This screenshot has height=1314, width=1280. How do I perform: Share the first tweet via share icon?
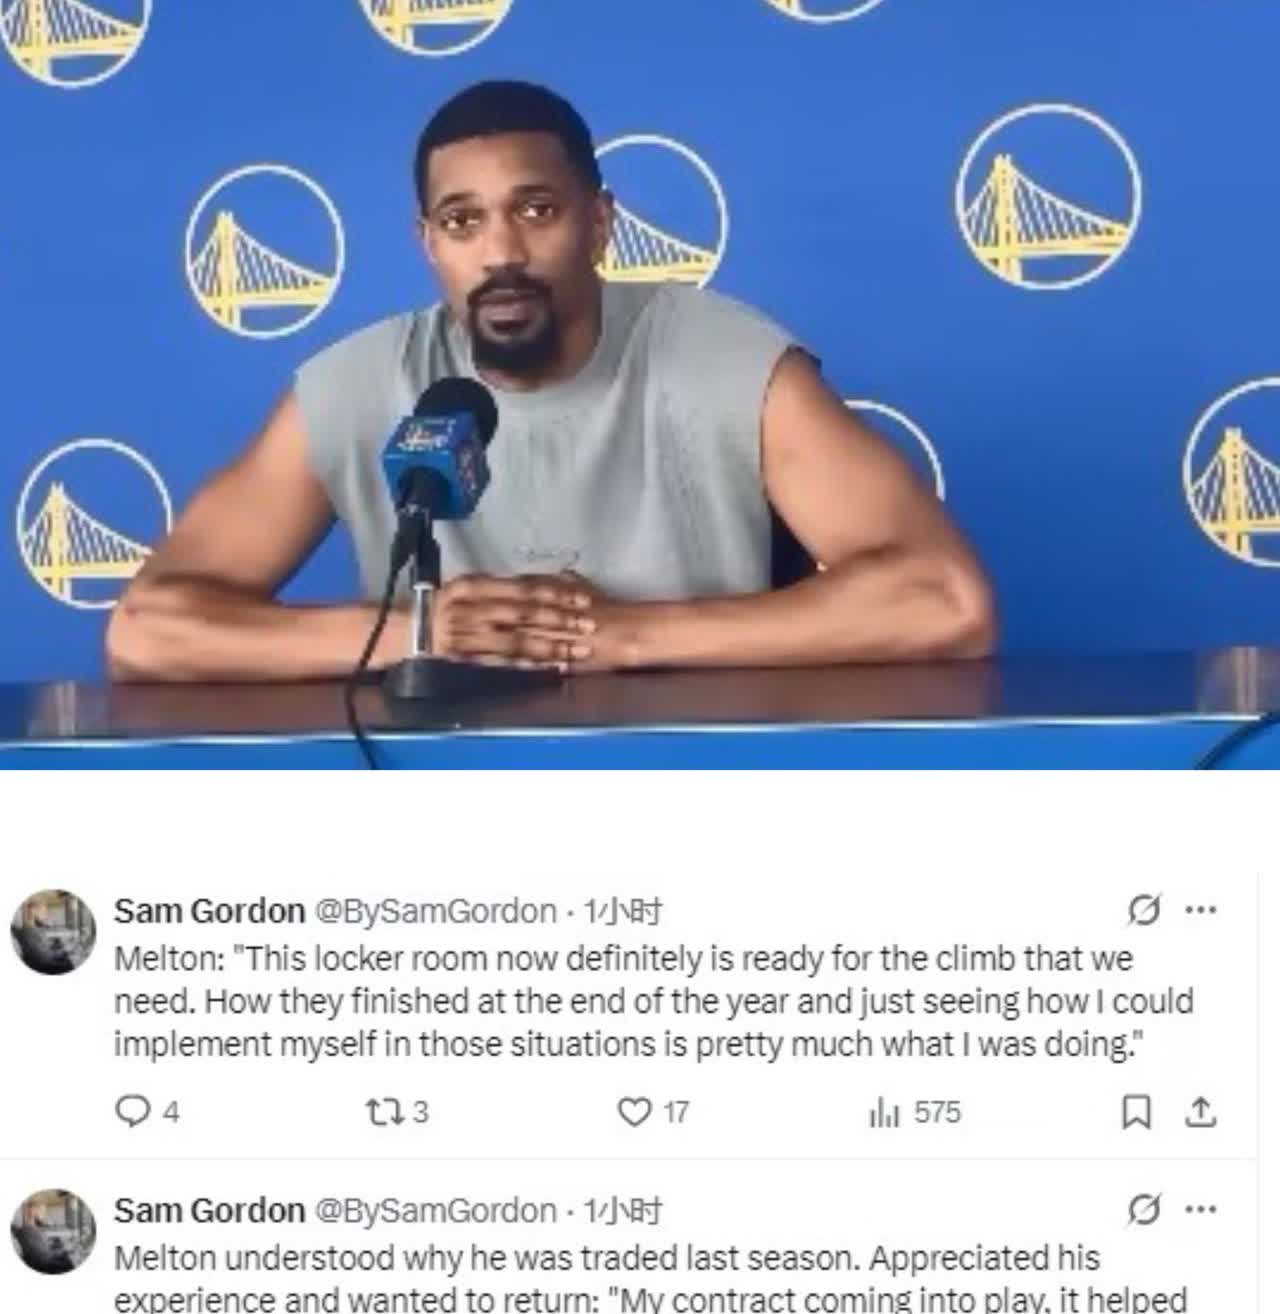1199,1112
